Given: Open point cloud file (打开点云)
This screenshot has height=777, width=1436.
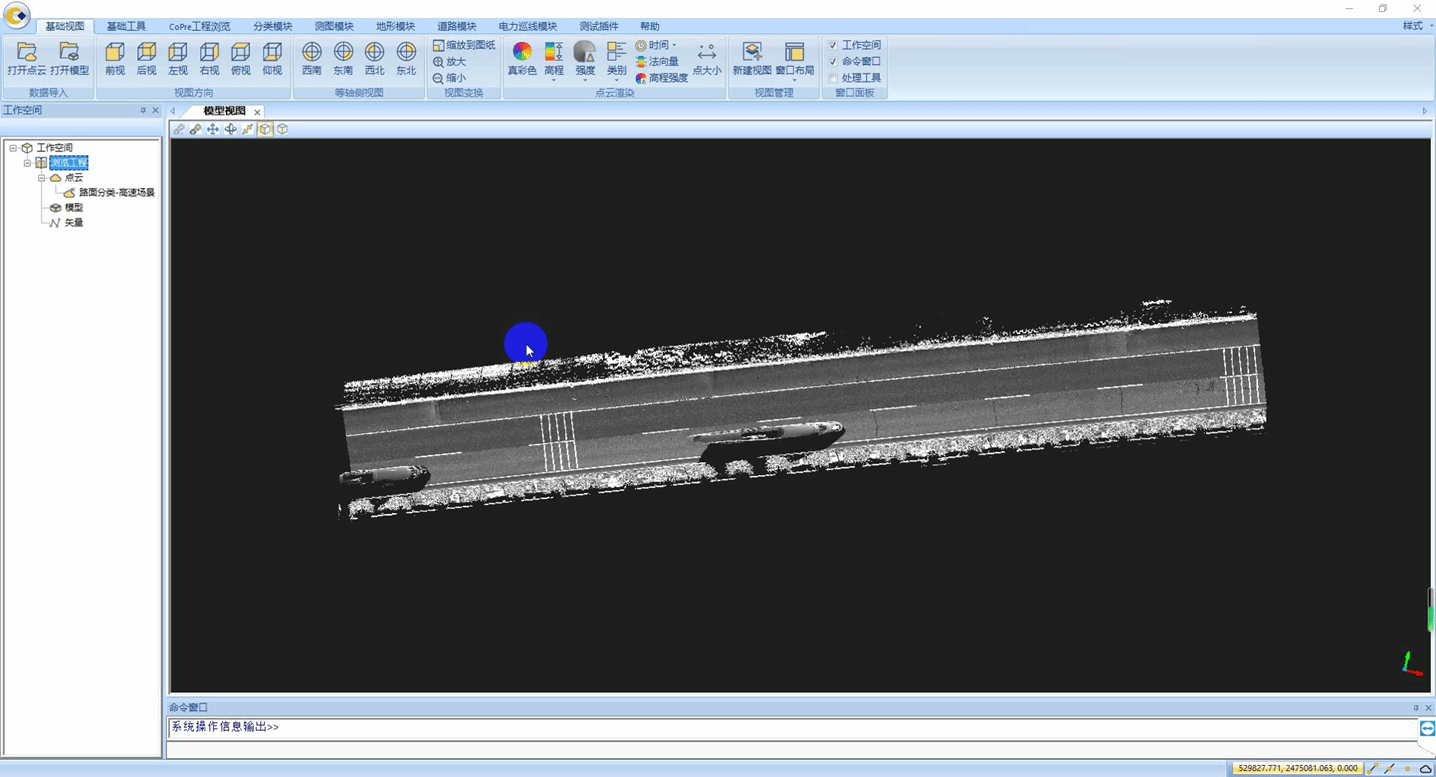Looking at the screenshot, I should click(27, 59).
